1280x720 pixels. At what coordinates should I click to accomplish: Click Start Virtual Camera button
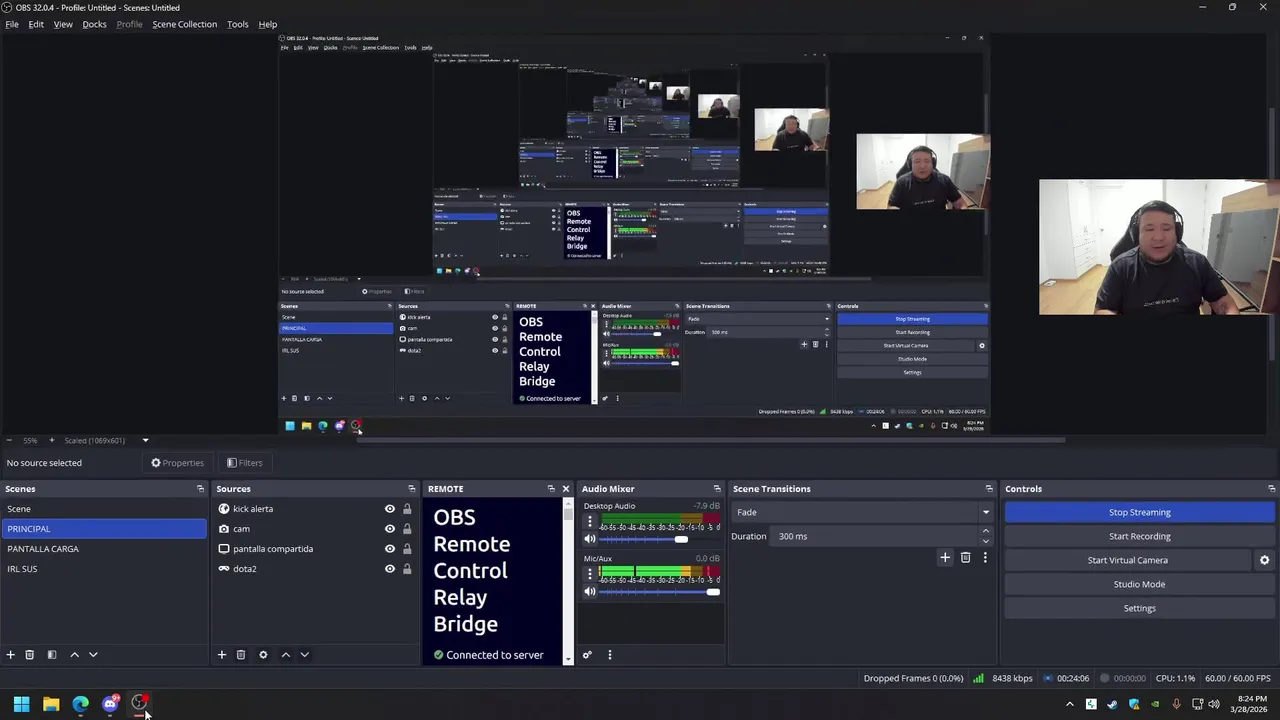(1127, 560)
